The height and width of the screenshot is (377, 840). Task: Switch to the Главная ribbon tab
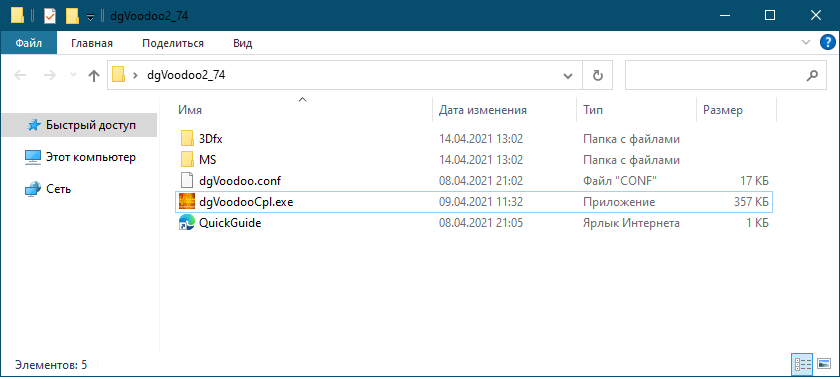pyautogui.click(x=92, y=43)
